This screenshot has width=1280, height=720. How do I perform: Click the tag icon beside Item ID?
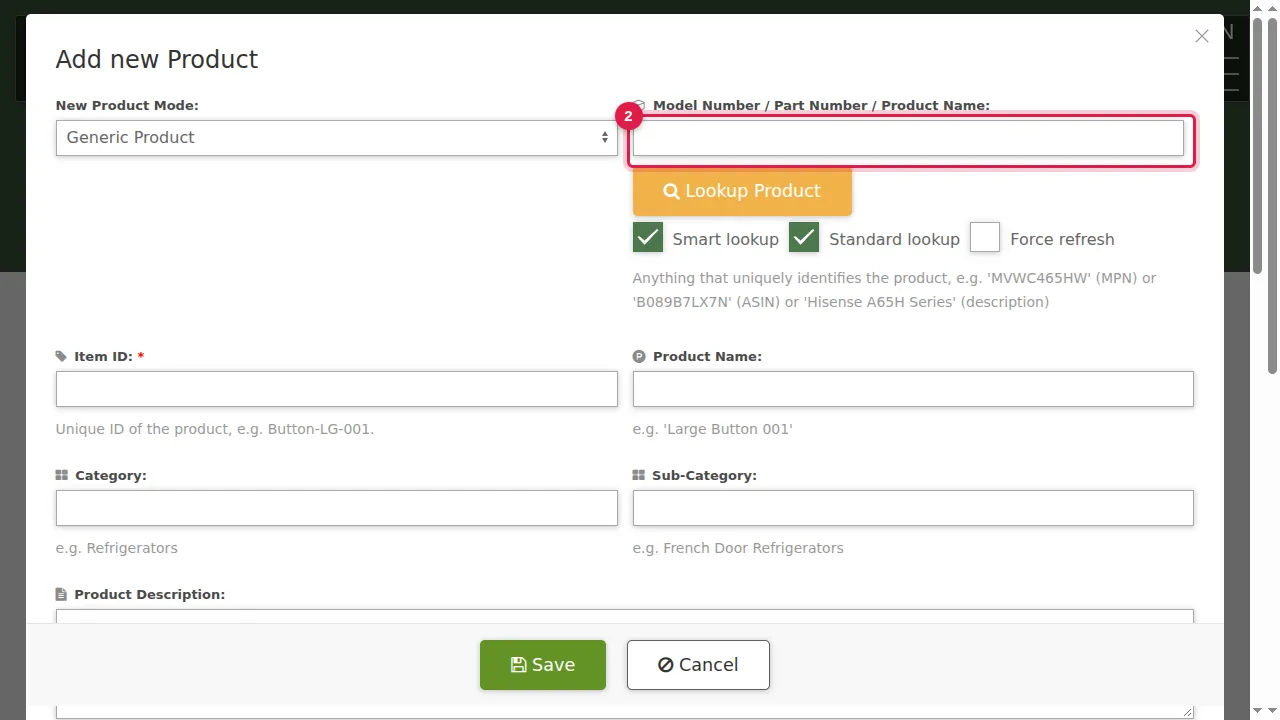pyautogui.click(x=61, y=356)
